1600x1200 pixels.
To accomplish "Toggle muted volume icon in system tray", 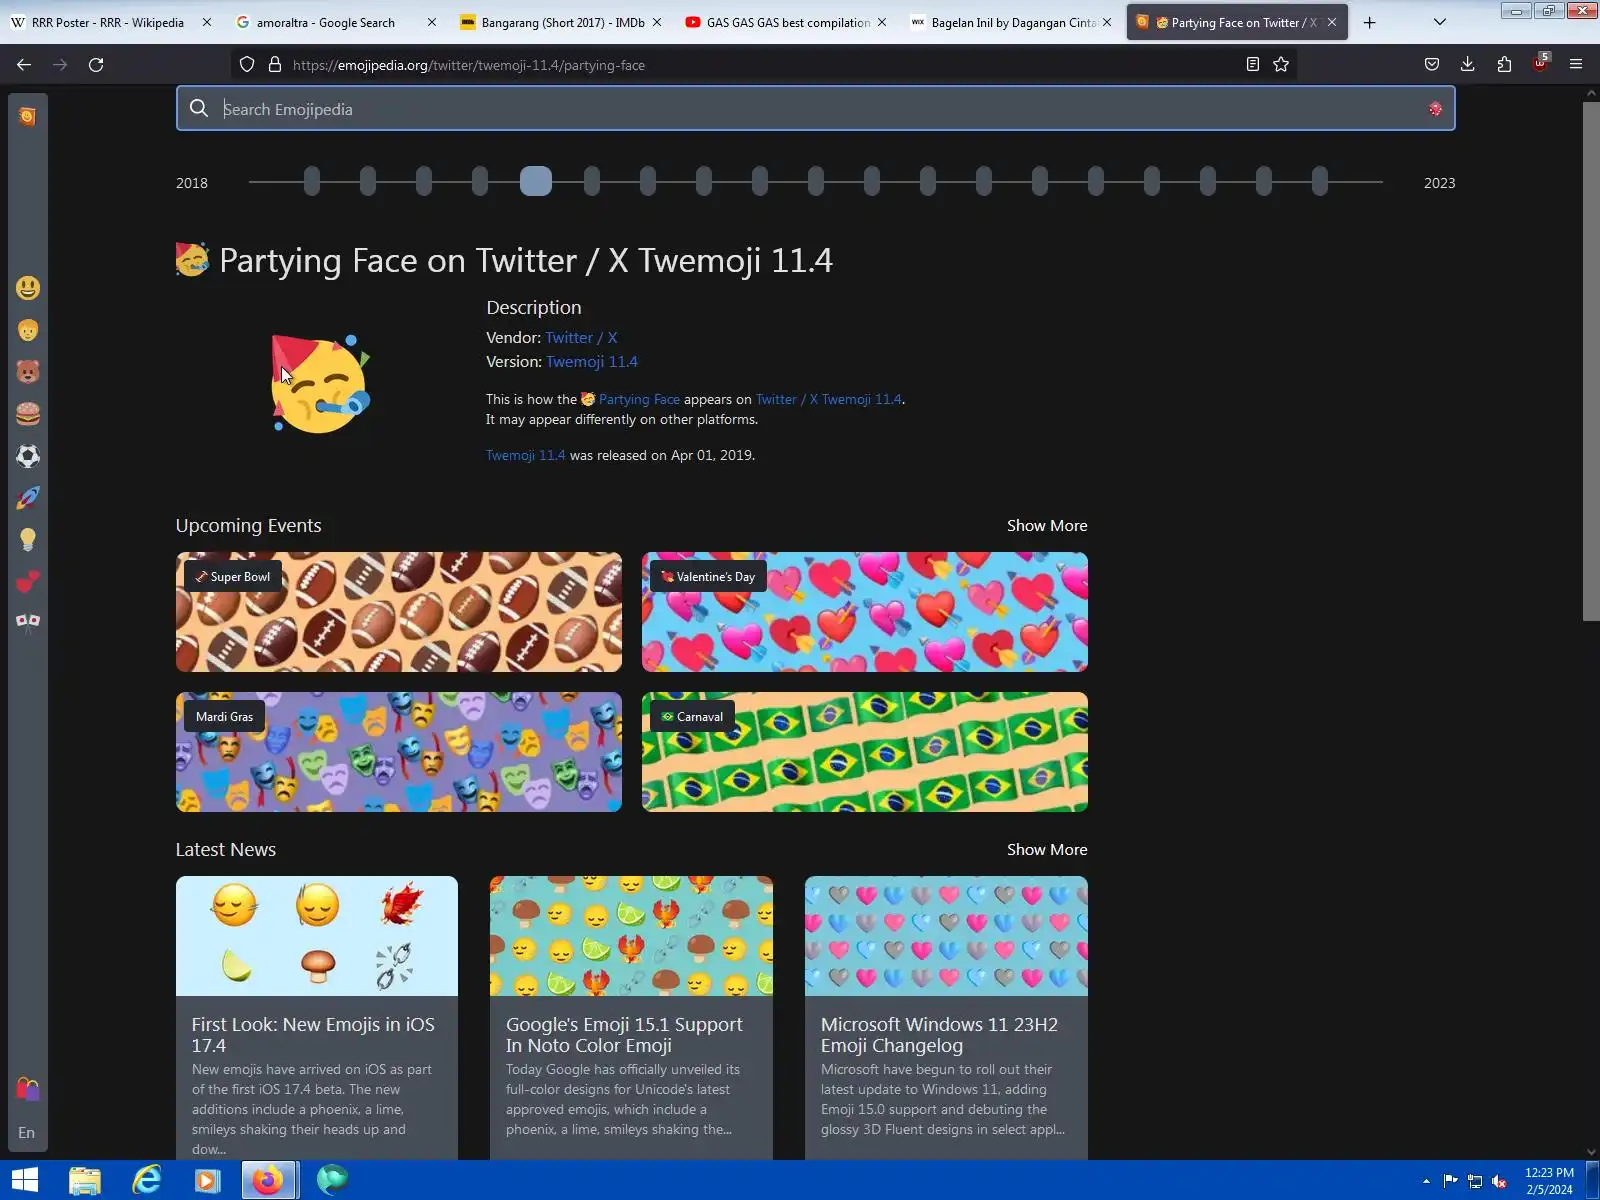I will tap(1499, 1181).
